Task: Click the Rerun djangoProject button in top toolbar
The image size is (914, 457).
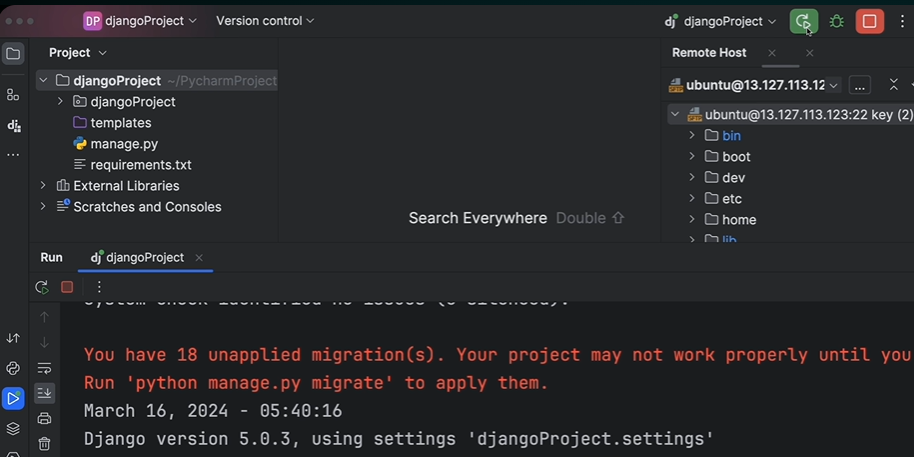Action: (x=803, y=22)
